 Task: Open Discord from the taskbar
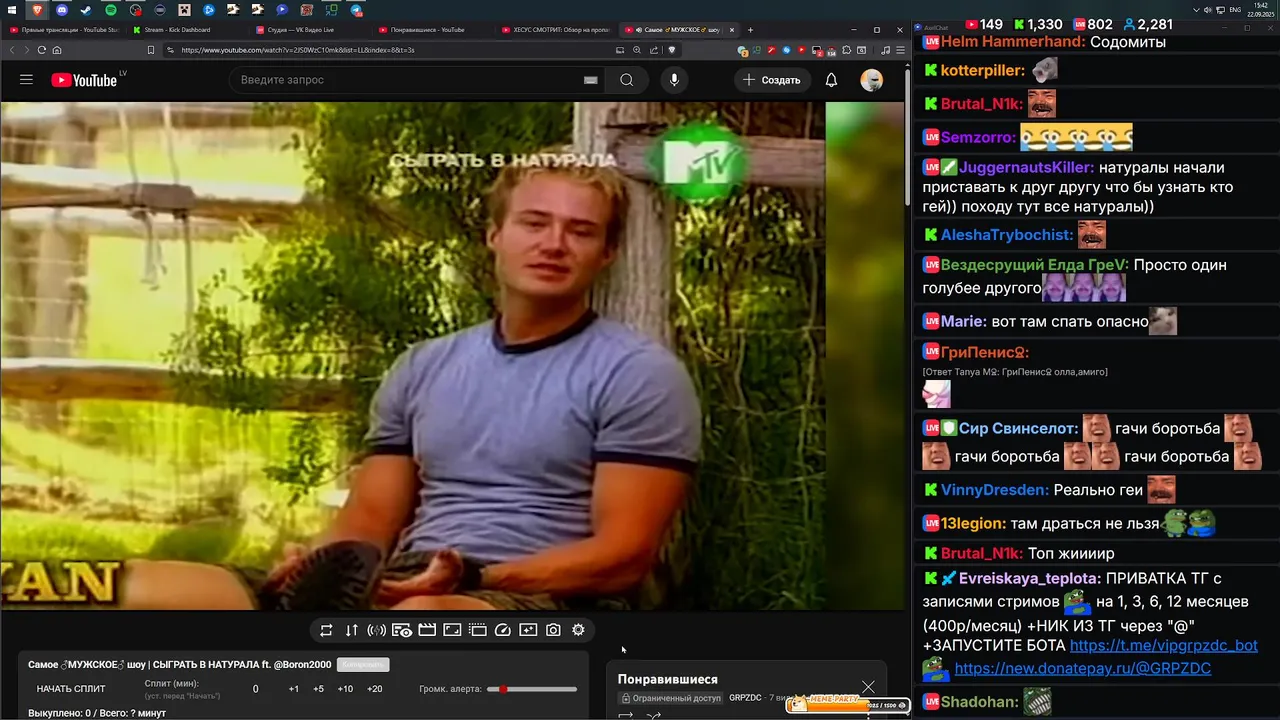point(61,10)
